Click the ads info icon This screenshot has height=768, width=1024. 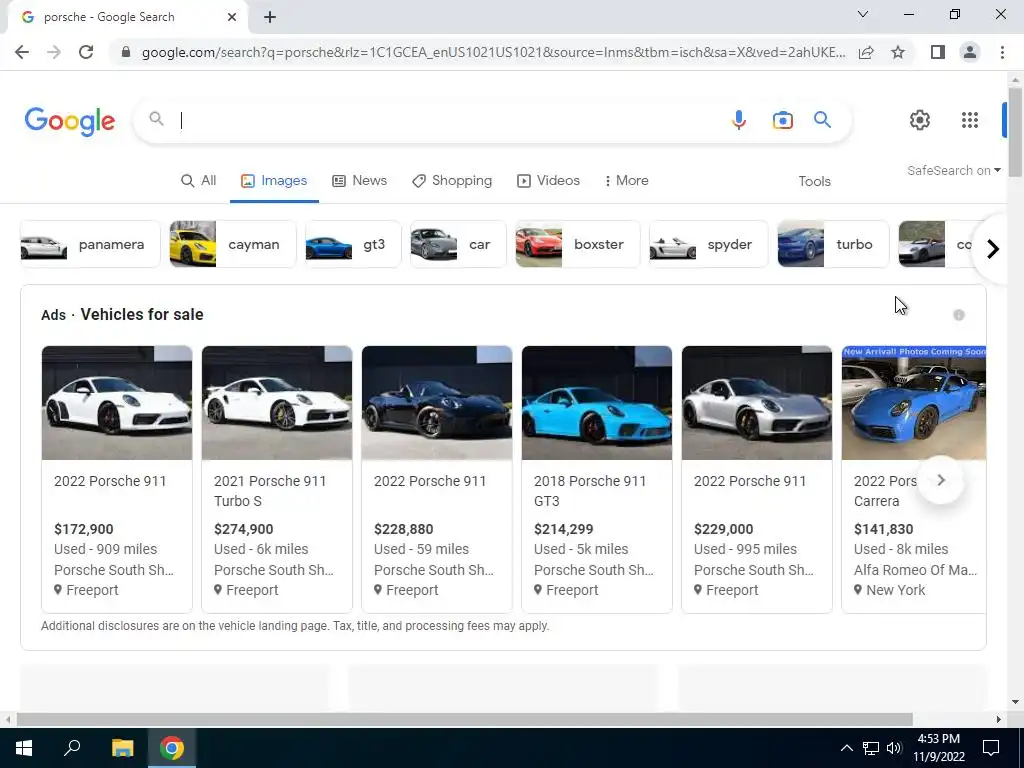pyautogui.click(x=959, y=315)
